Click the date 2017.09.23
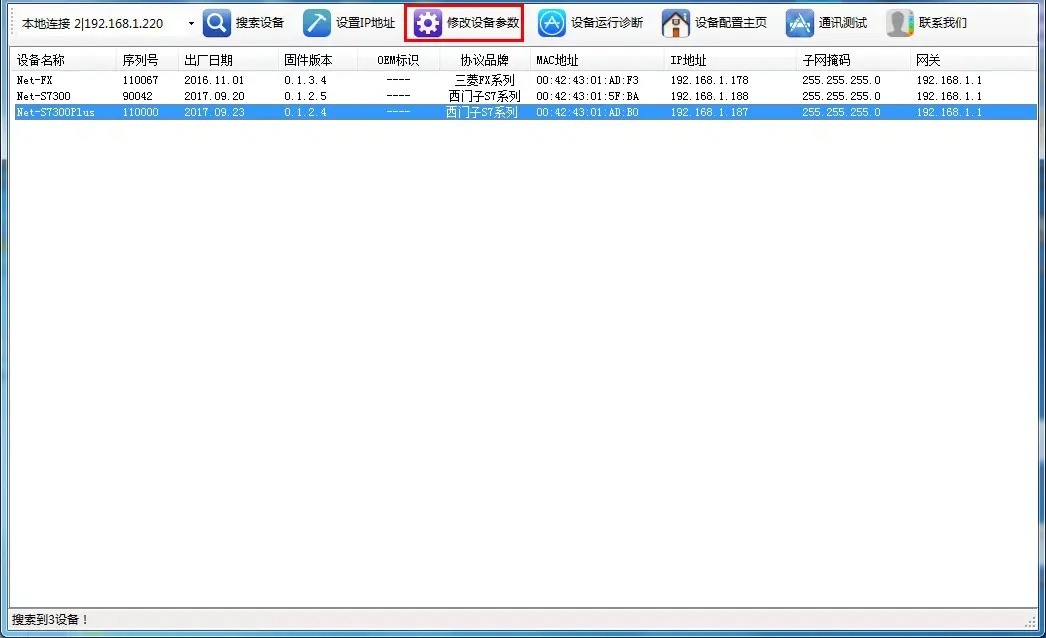 click(214, 112)
